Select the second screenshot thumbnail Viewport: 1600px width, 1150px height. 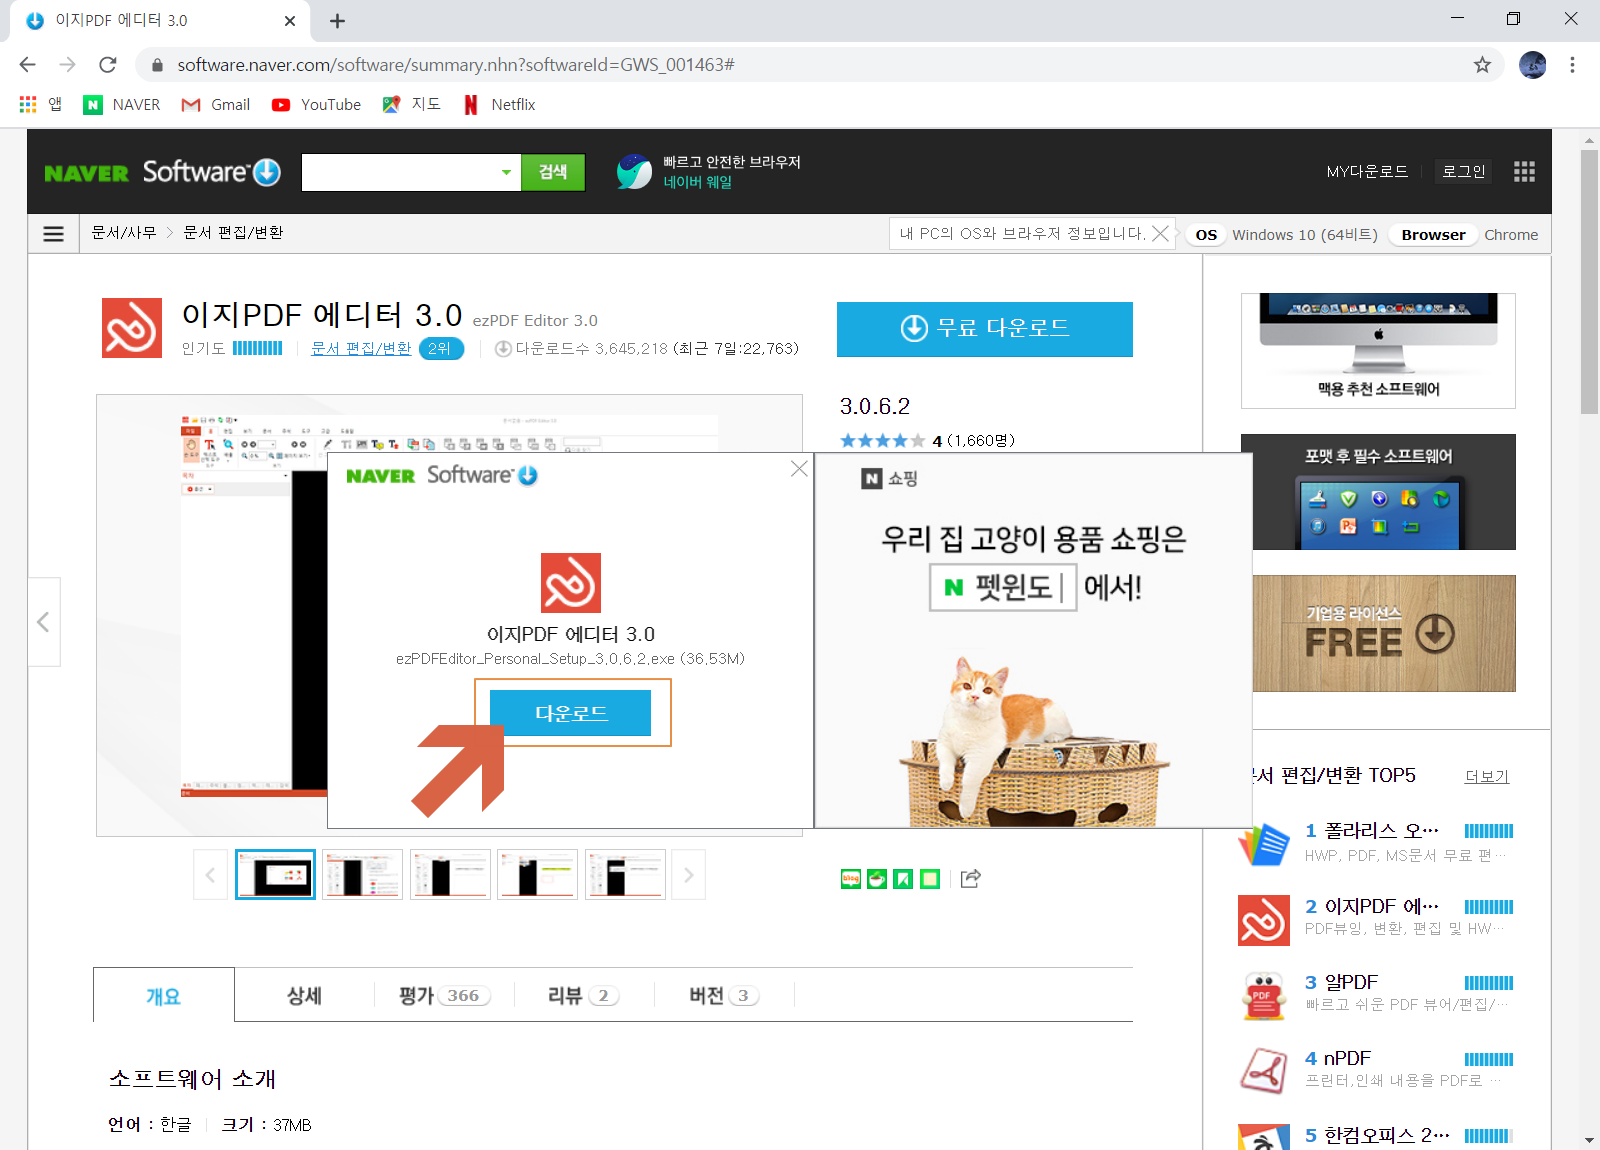[363, 875]
